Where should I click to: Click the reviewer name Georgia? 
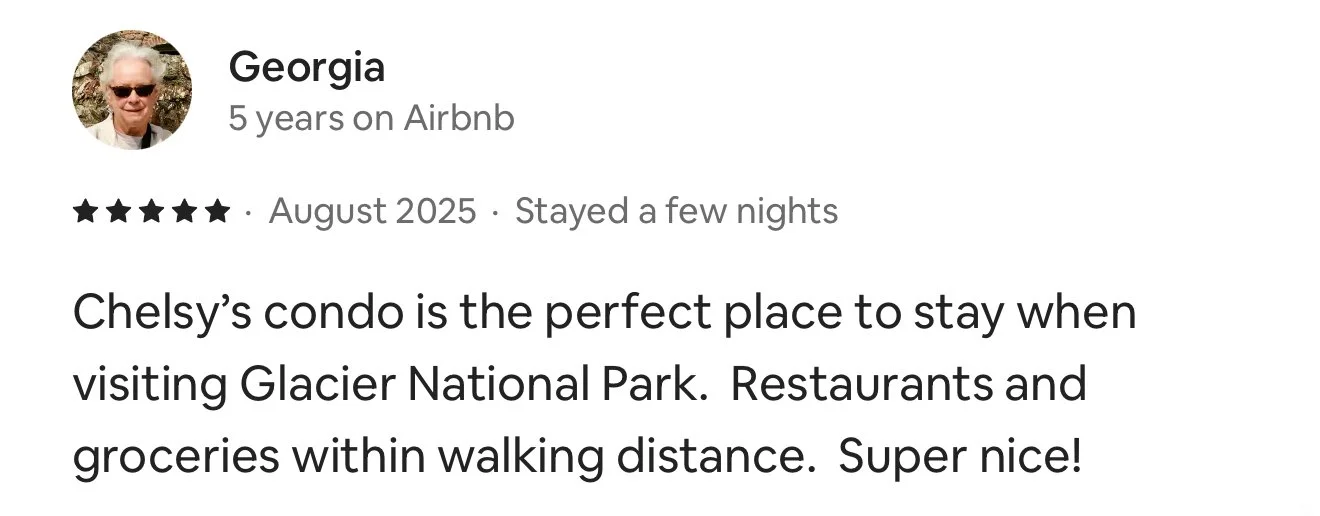307,68
